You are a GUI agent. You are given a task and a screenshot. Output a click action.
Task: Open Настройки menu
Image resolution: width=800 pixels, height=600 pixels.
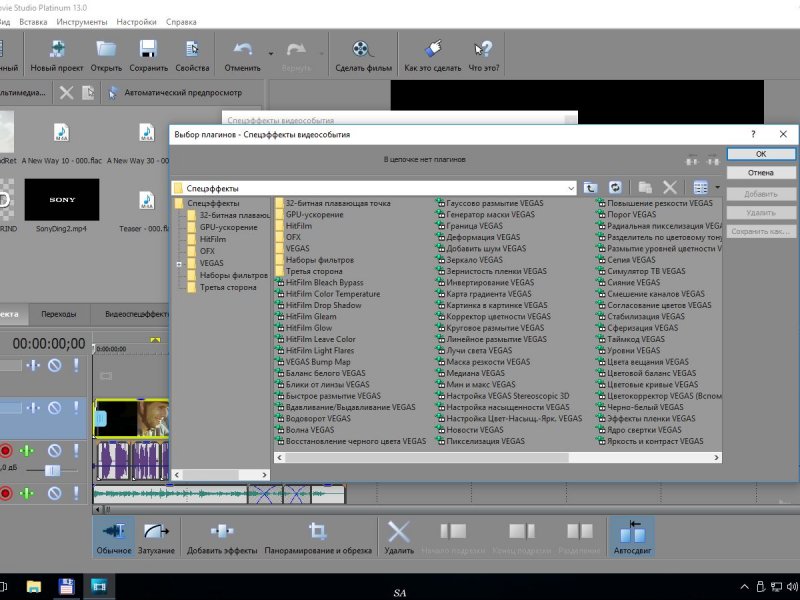(136, 22)
